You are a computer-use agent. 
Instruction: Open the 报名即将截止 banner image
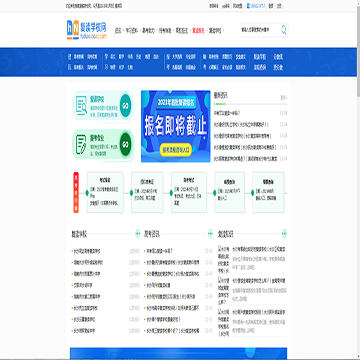click(x=176, y=126)
